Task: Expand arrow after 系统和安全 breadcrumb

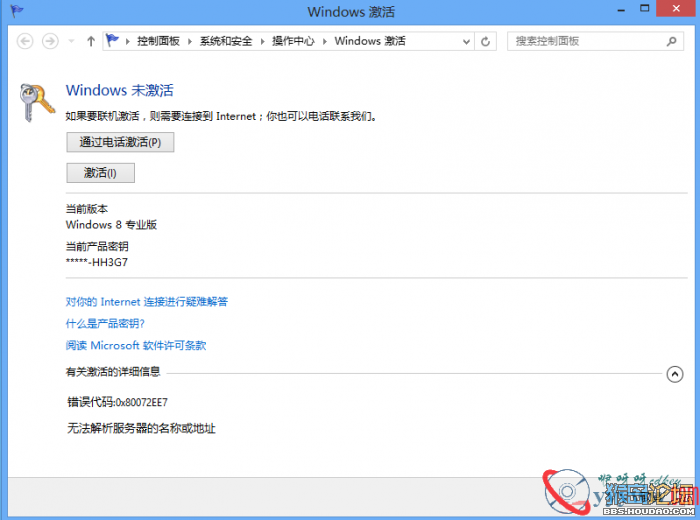Action: click(262, 42)
